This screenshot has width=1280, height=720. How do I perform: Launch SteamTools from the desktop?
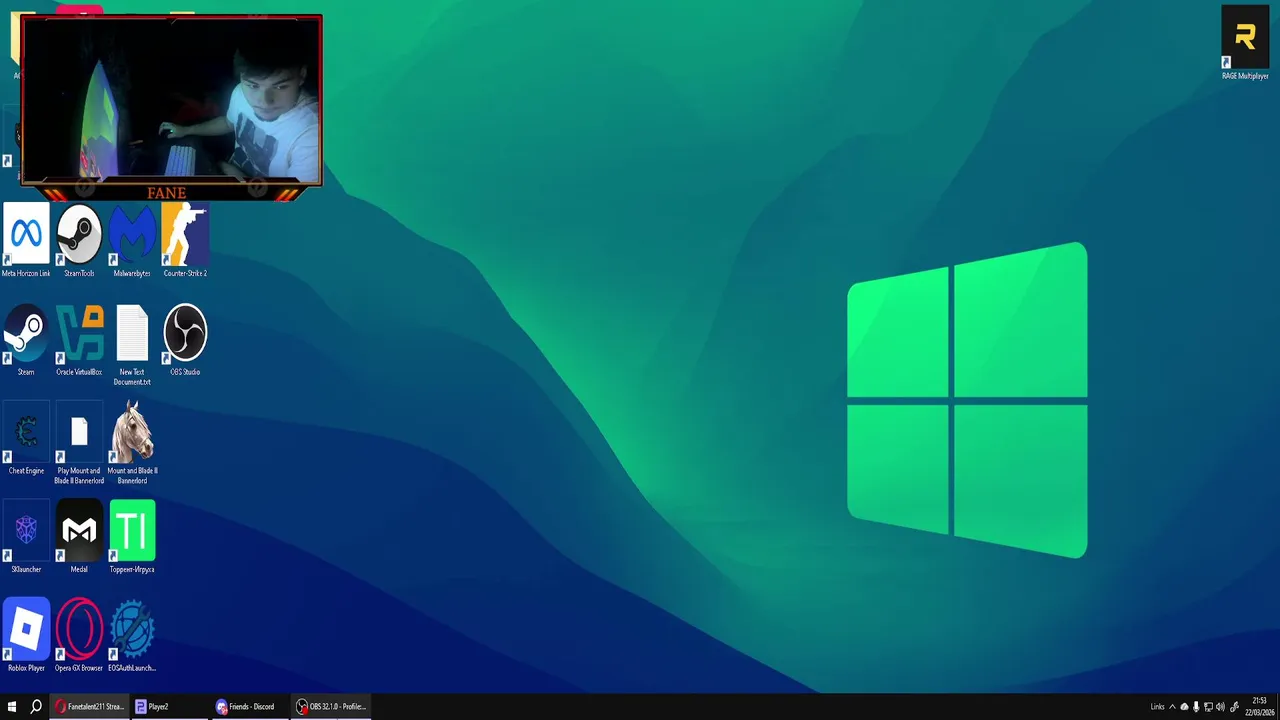click(79, 240)
